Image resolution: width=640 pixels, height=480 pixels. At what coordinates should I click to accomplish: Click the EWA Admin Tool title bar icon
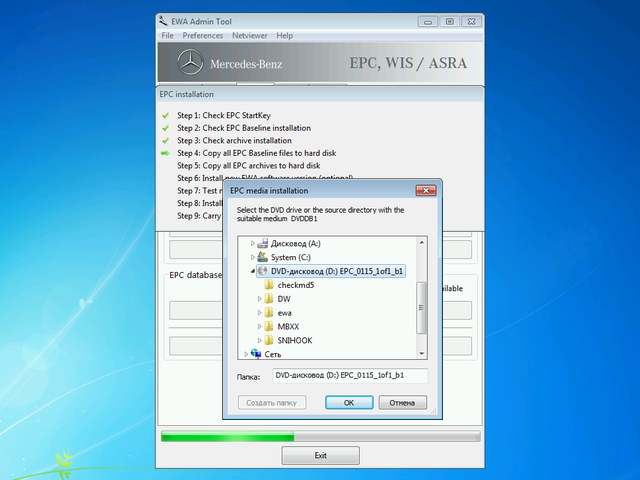(x=163, y=21)
